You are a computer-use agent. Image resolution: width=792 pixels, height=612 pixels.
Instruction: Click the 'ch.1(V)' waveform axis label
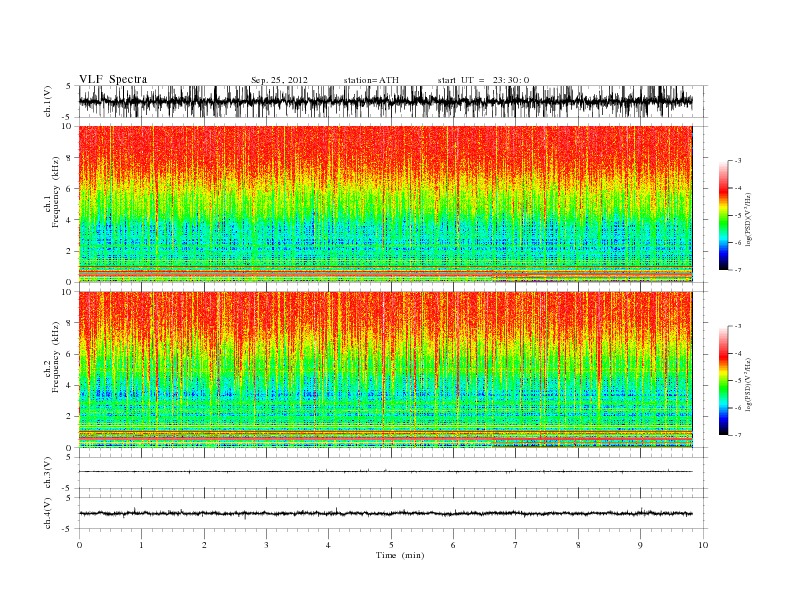point(48,102)
